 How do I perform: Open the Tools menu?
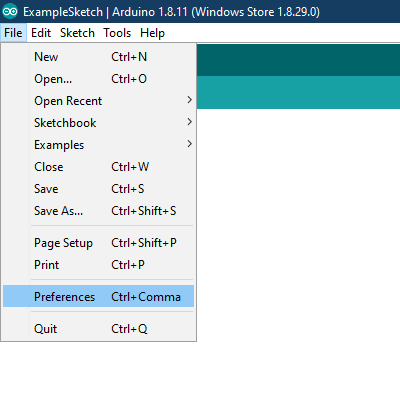tap(117, 33)
